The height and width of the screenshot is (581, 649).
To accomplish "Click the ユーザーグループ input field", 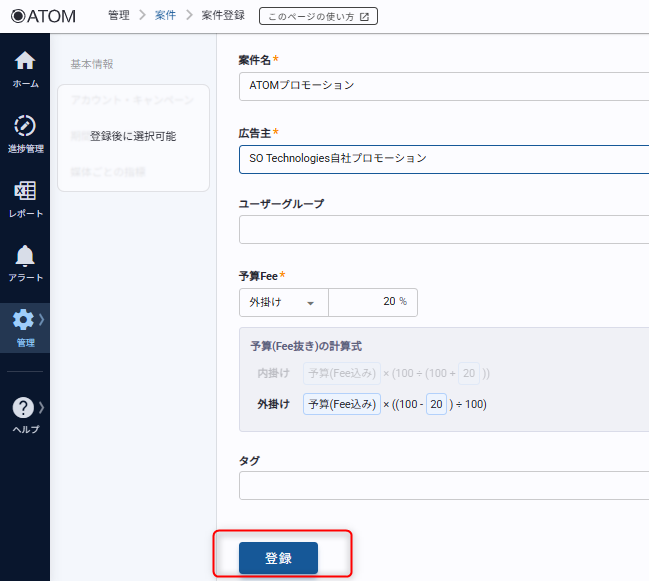I will (x=444, y=230).
